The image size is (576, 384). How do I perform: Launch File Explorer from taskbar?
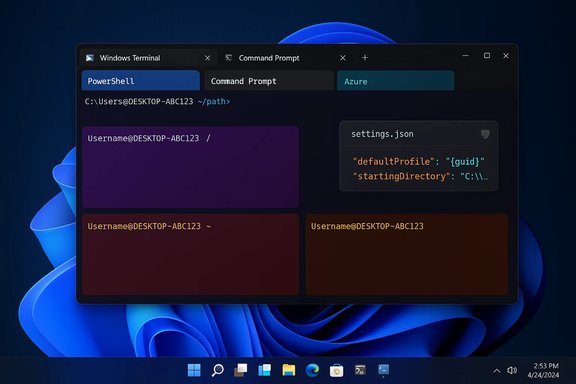[x=289, y=370]
